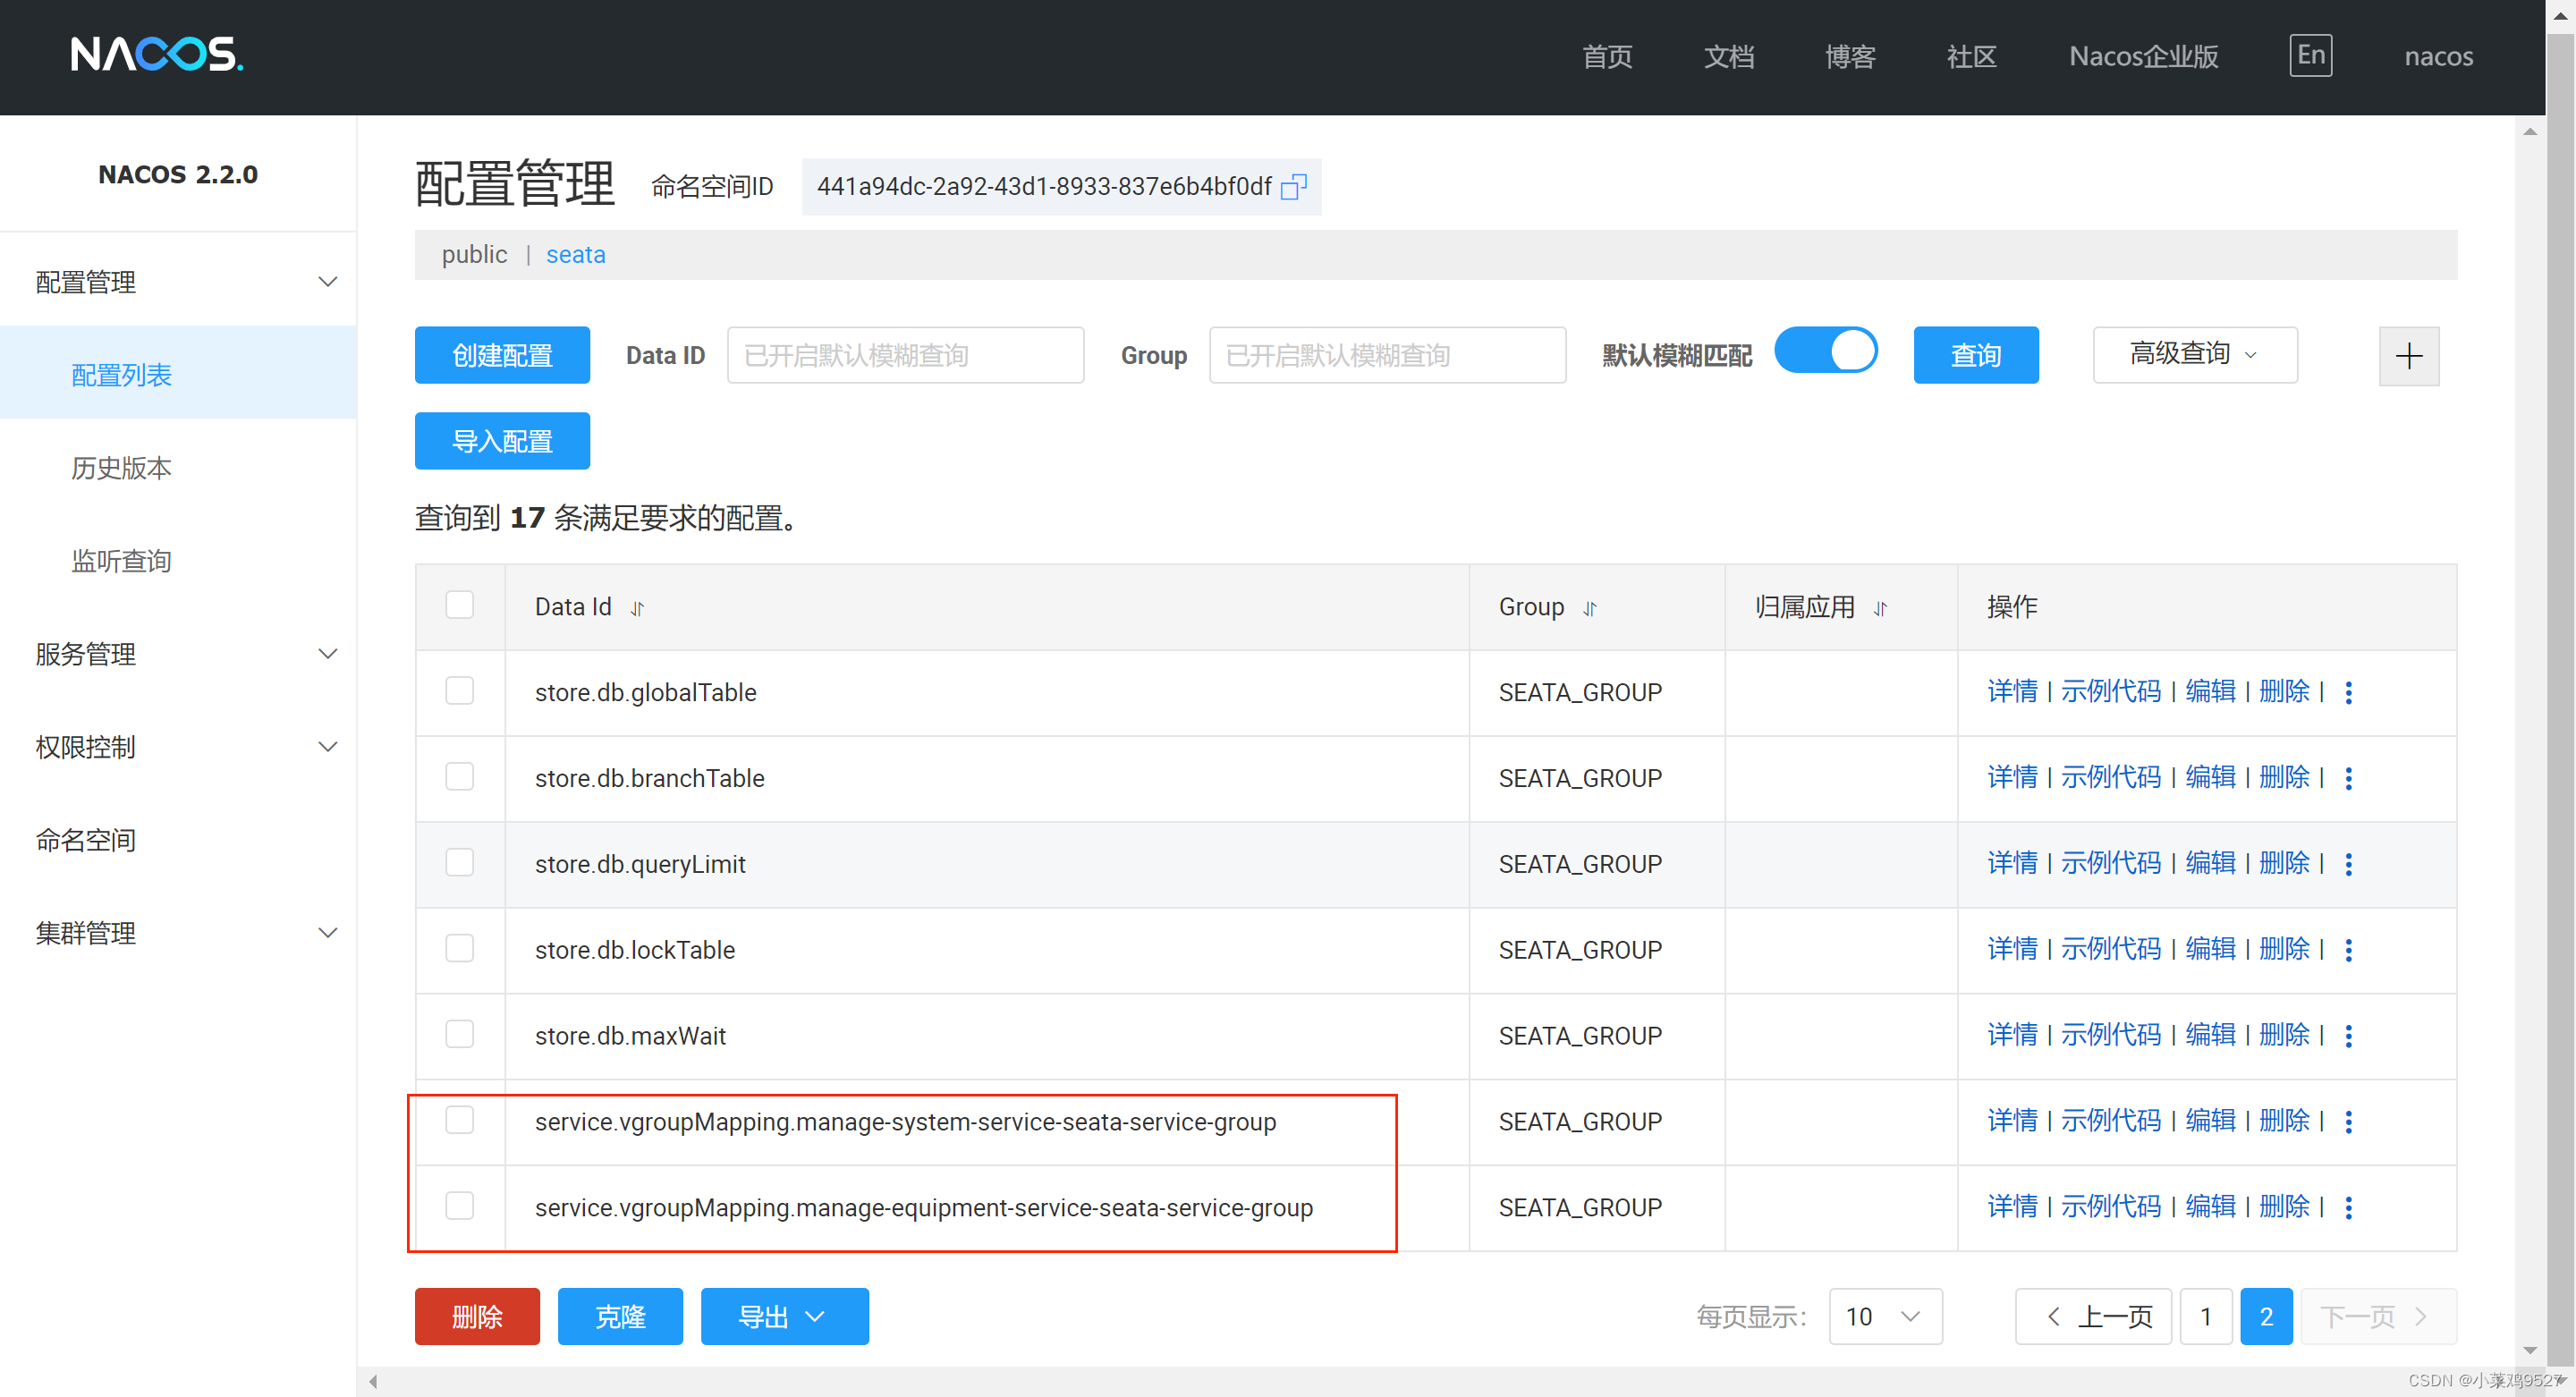Viewport: 2576px width, 1397px height.
Task: Open Nacos企业版 in top navigation
Action: click(2143, 56)
